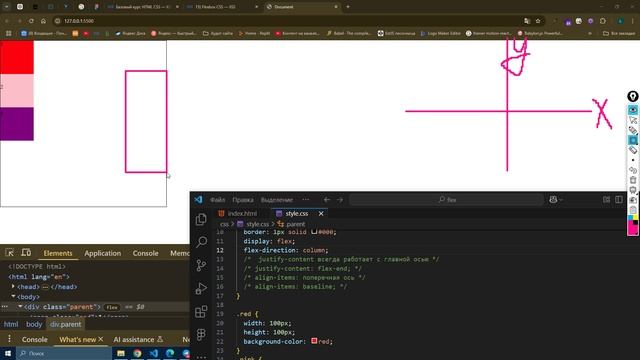Select div.parent in DevTools breadcrumb
Image resolution: width=640 pixels, height=360 pixels.
click(x=65, y=324)
